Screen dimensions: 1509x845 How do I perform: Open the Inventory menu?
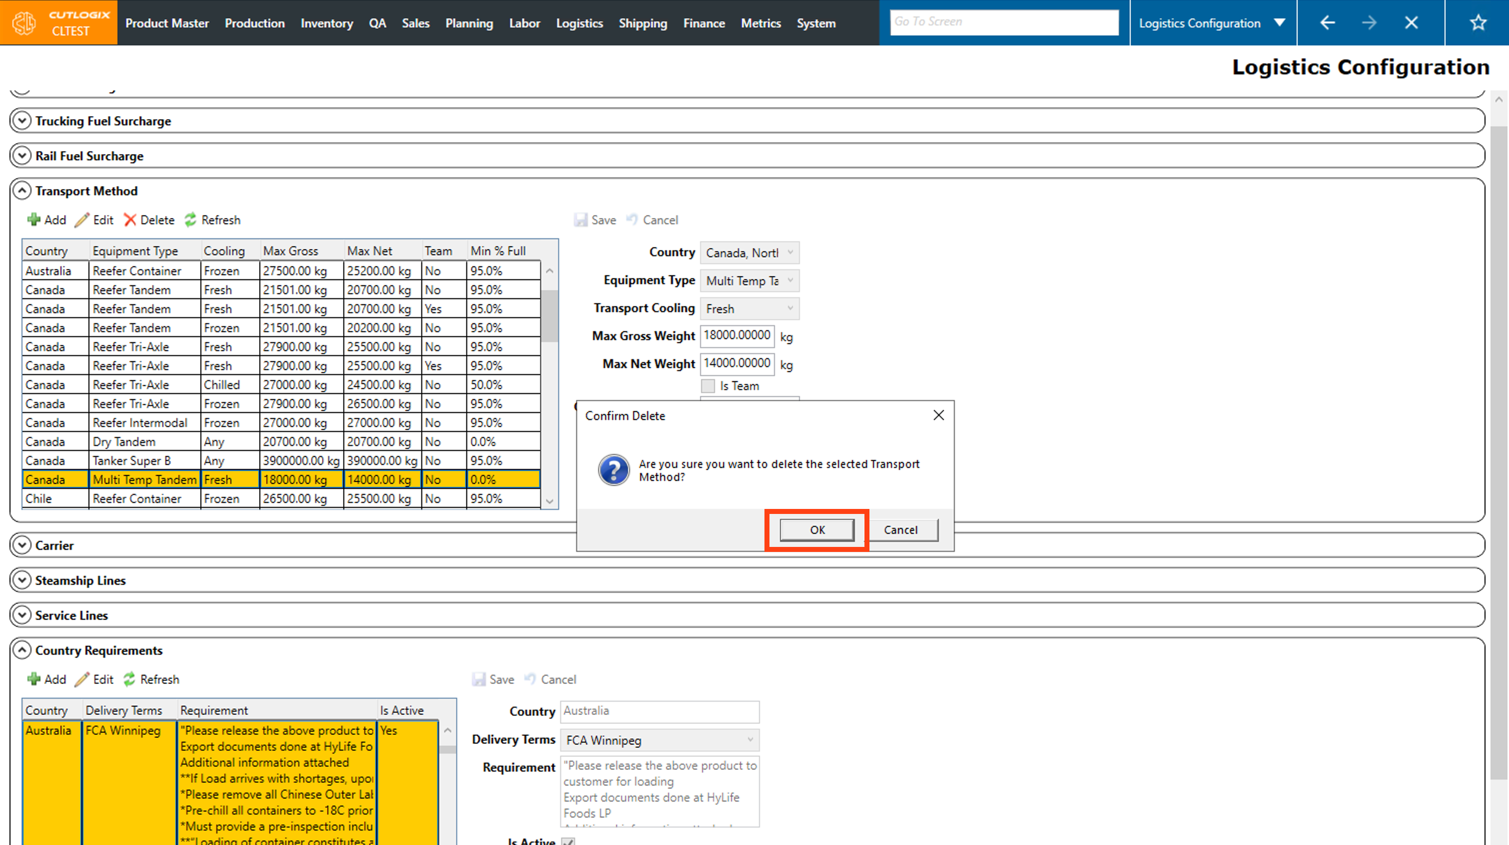pos(326,23)
